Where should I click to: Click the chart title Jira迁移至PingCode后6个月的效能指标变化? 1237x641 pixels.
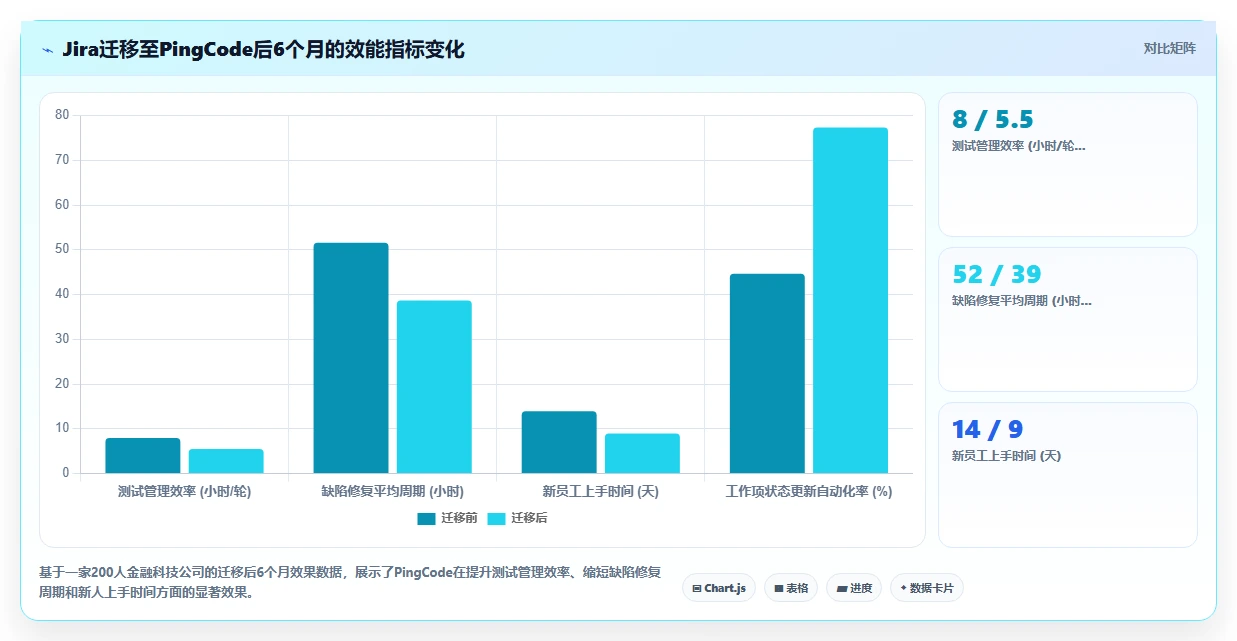(x=263, y=49)
